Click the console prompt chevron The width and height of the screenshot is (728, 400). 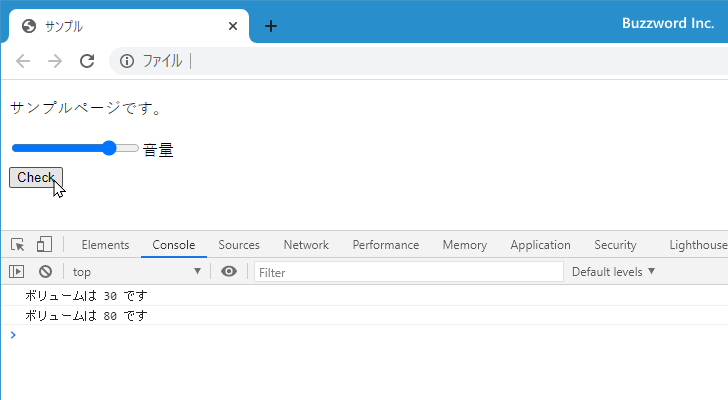pyautogui.click(x=13, y=335)
